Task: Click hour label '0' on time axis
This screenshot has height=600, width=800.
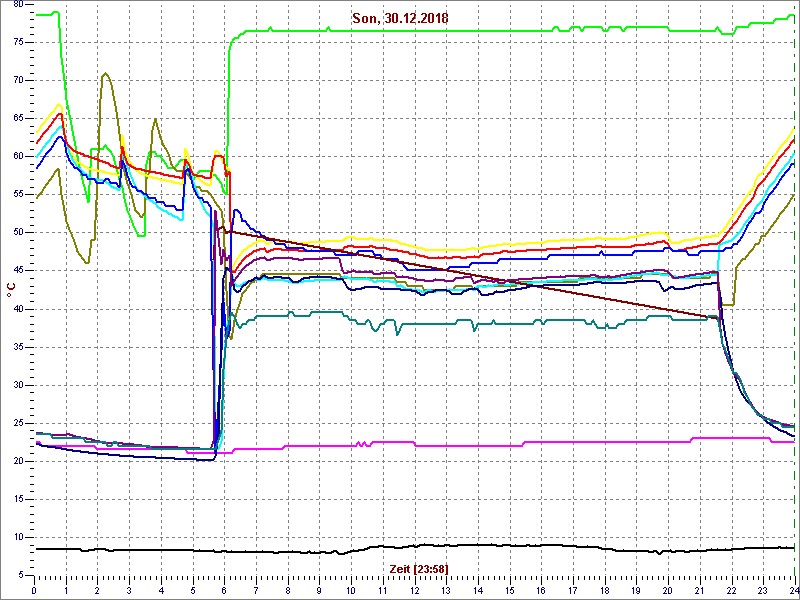Action: [x=34, y=590]
